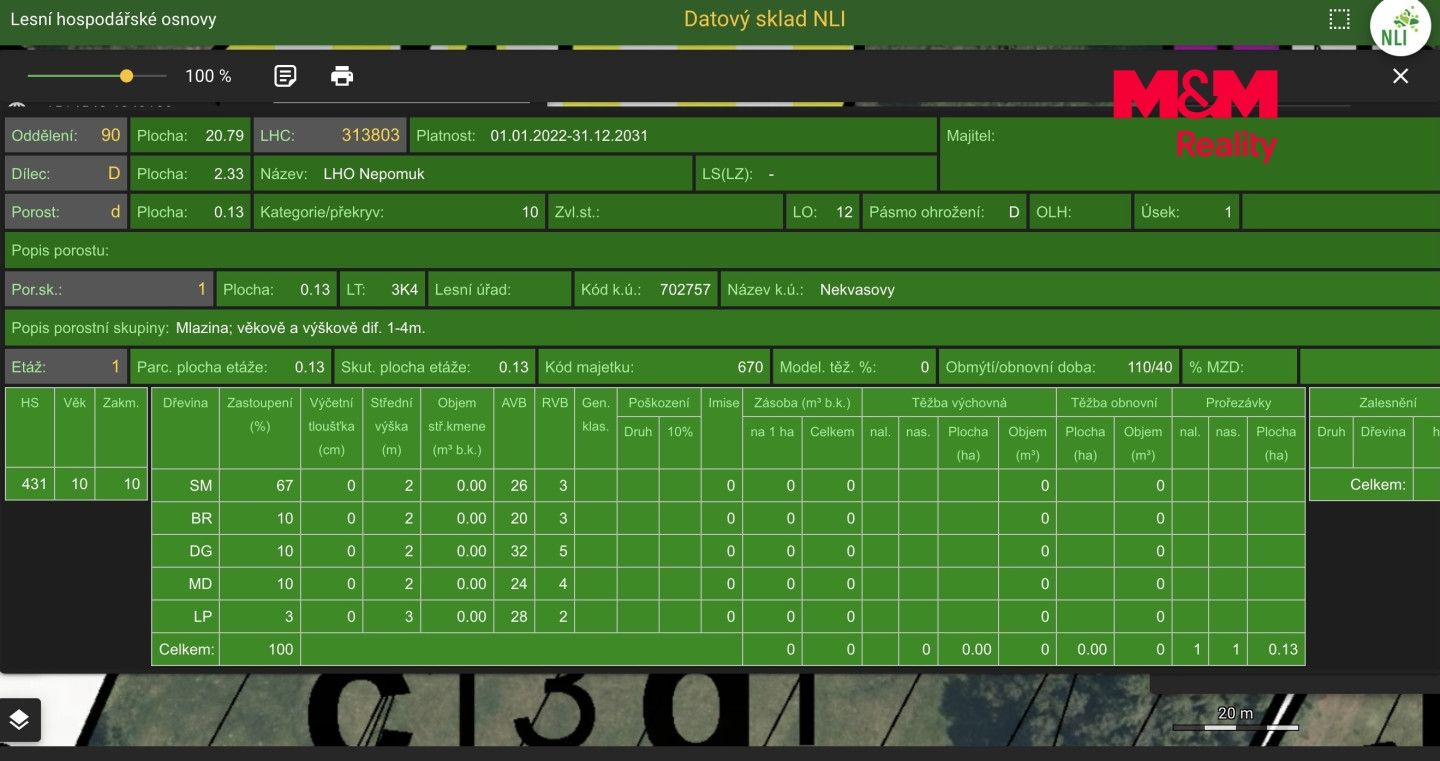Screen dimensions: 1440x761
Task: Click the 'Prořezávky' column header
Action: (x=1238, y=403)
